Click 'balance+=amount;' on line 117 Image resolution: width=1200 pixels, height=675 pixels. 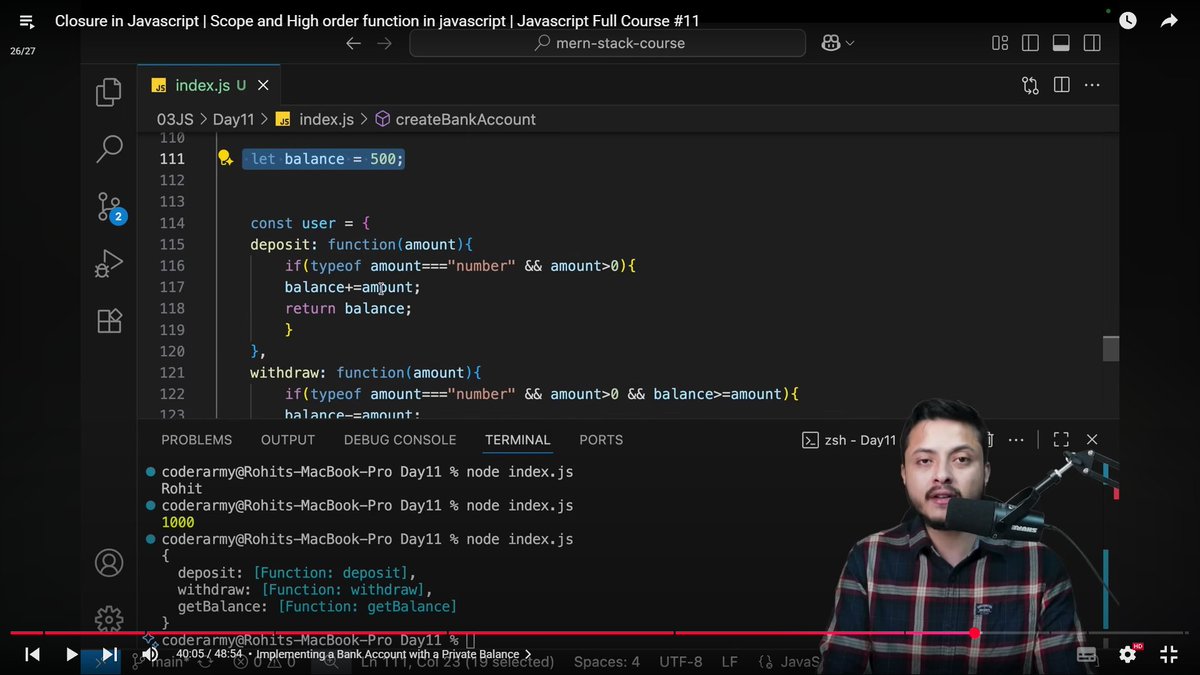[x=352, y=287]
